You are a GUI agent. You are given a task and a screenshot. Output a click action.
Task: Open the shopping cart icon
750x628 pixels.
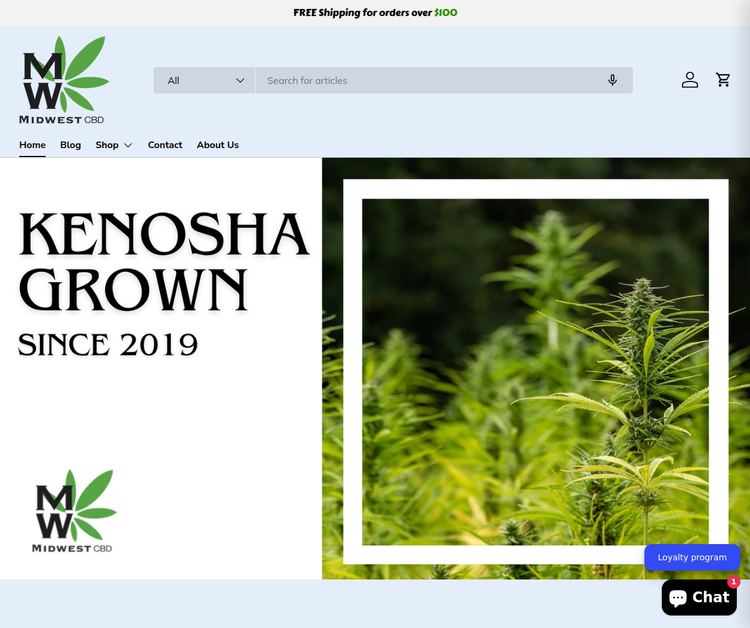click(x=723, y=80)
